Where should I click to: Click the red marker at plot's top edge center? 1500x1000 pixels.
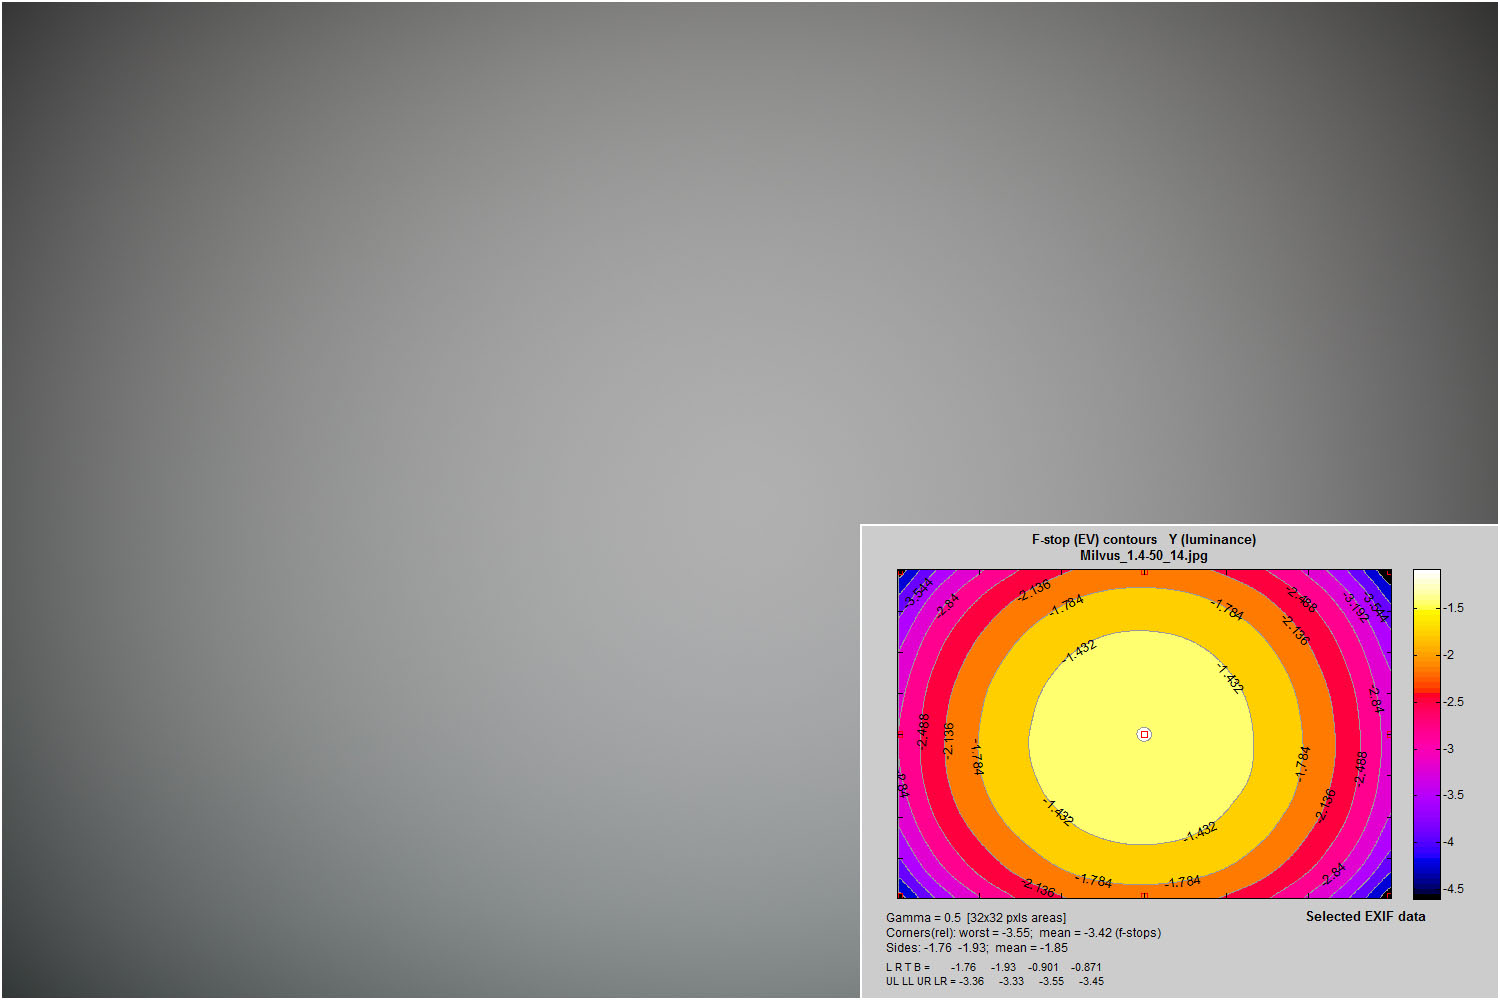[x=1144, y=572]
